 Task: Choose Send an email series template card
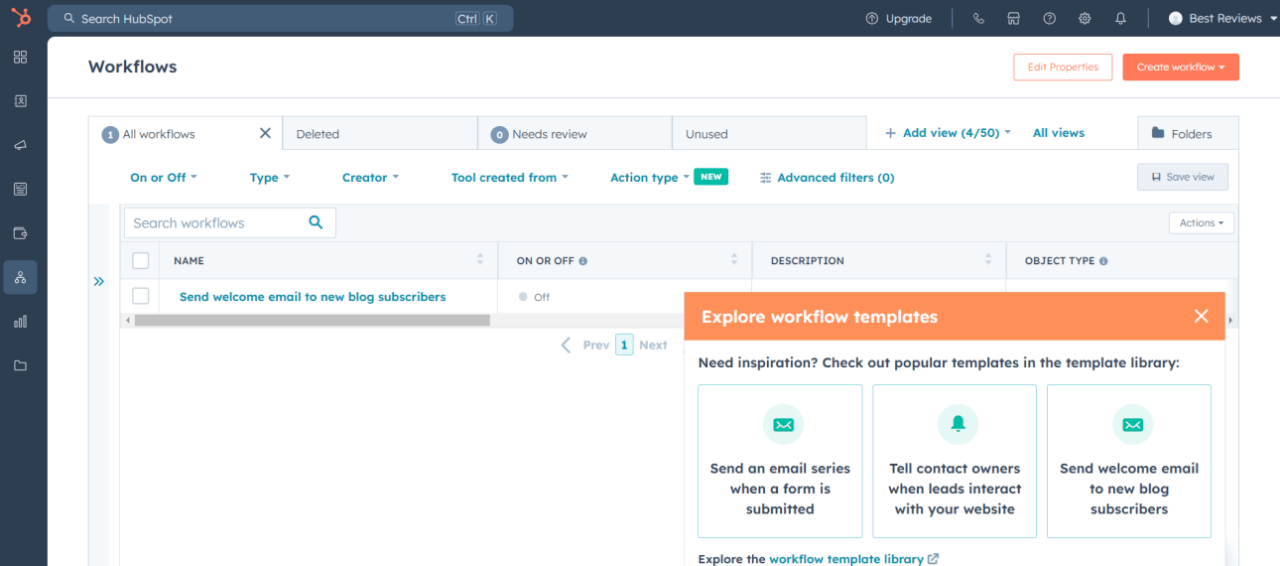(780, 461)
